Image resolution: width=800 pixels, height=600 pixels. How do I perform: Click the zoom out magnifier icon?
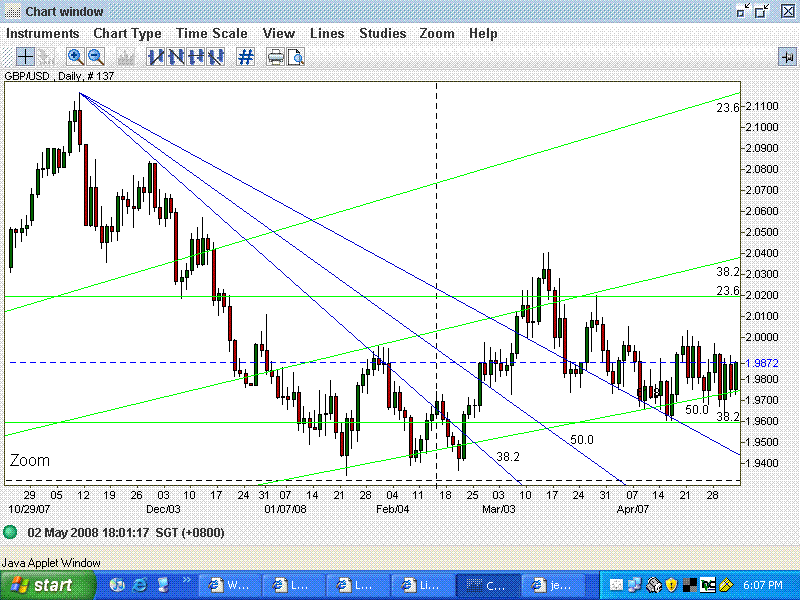(x=96, y=57)
